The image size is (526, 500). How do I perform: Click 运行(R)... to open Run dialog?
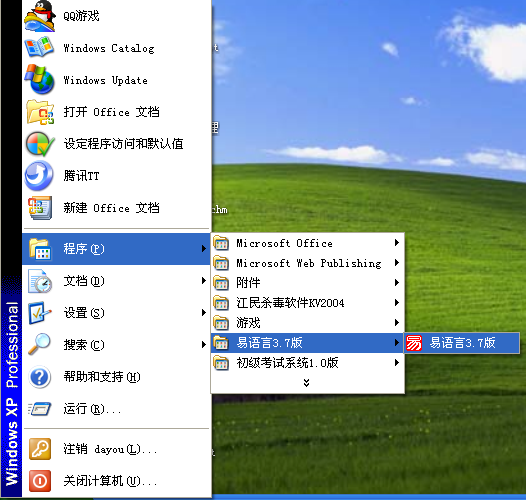(x=116, y=409)
